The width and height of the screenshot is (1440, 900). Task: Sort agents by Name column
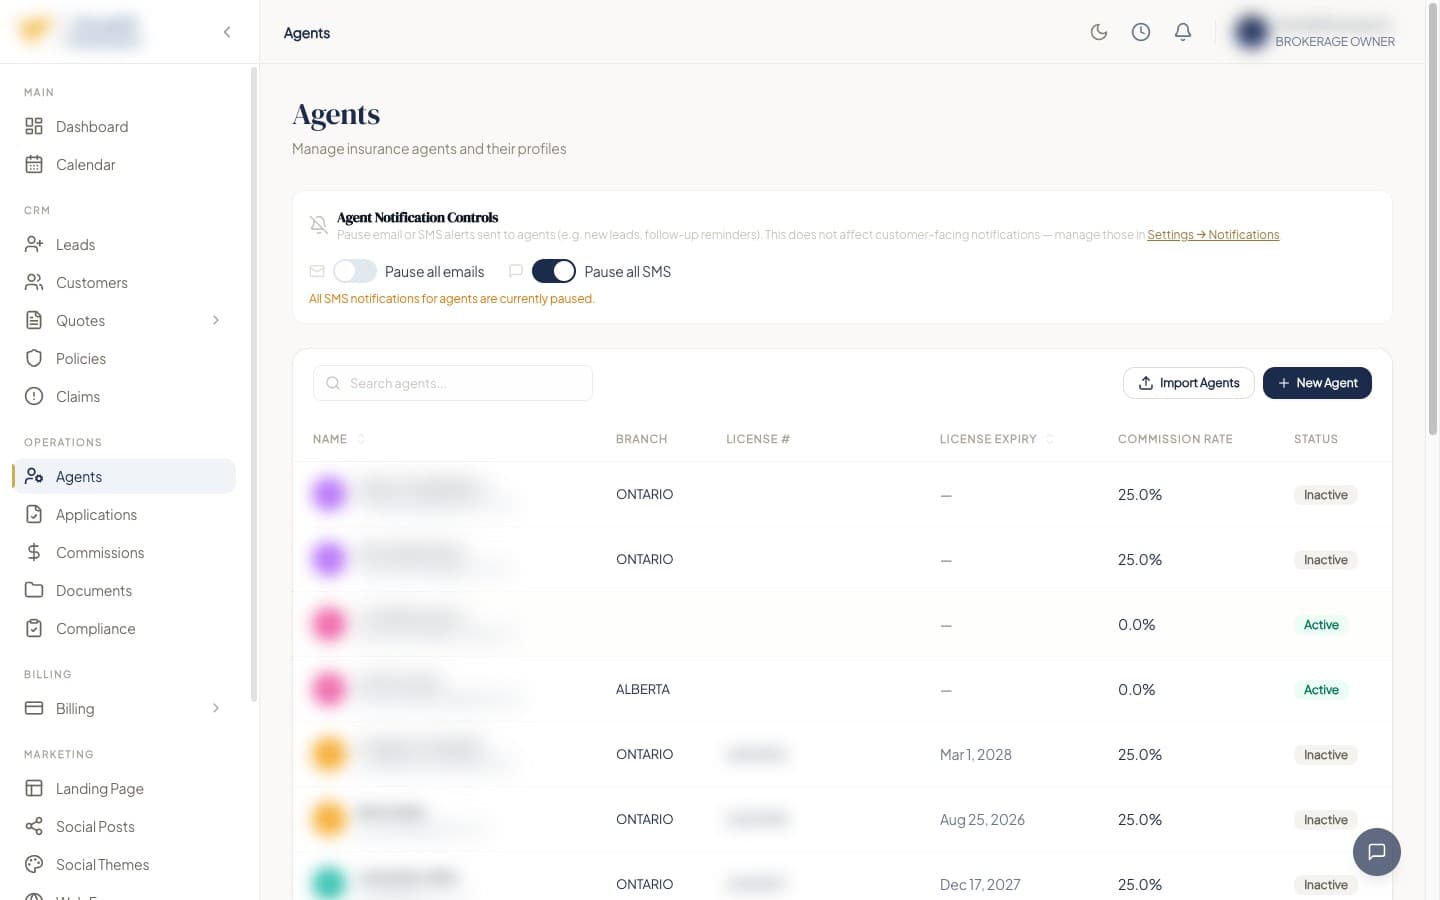click(339, 439)
